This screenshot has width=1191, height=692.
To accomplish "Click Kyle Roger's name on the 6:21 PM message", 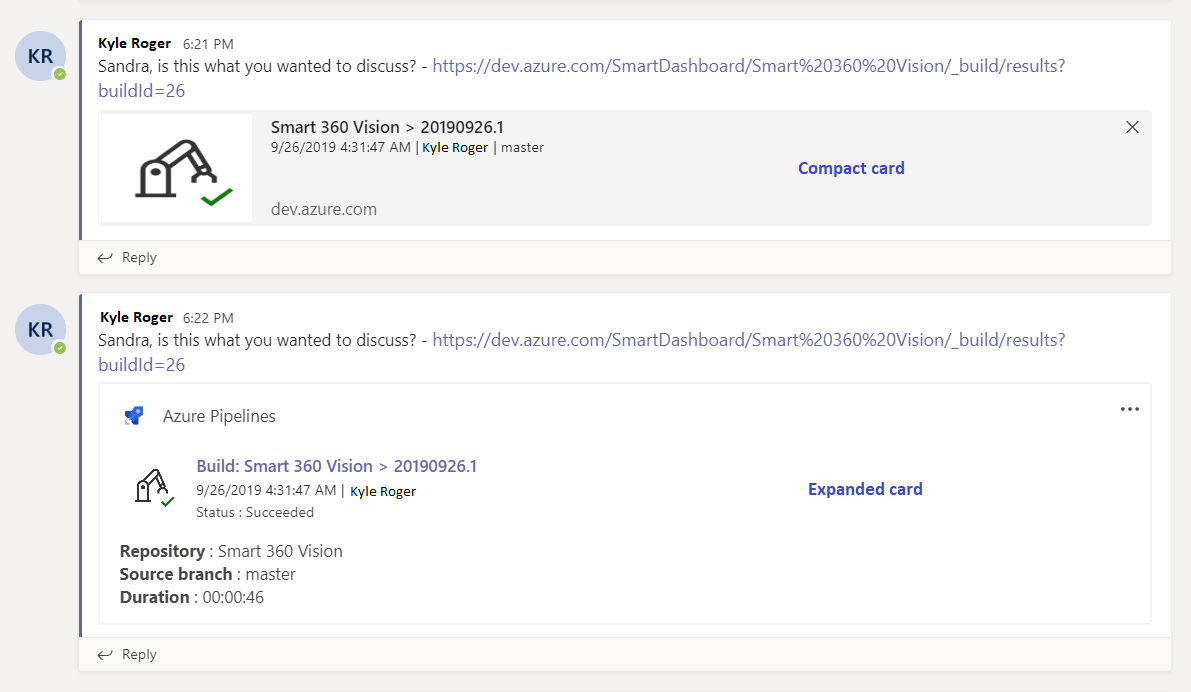I will 134,43.
